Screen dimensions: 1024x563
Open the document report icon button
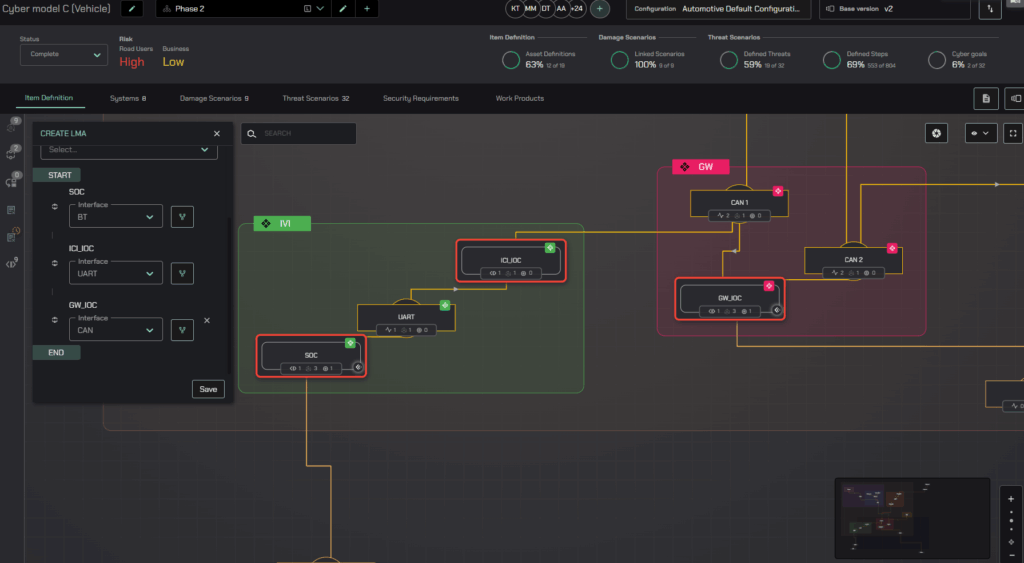pos(986,99)
